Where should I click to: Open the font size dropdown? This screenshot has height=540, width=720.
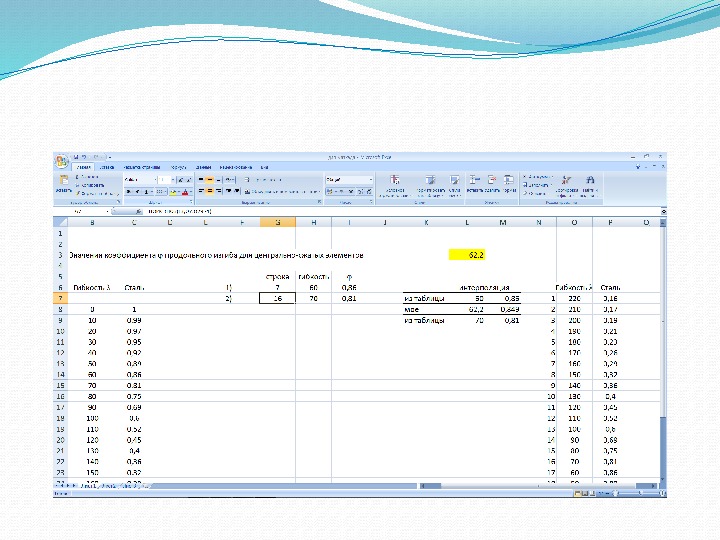[173, 180]
